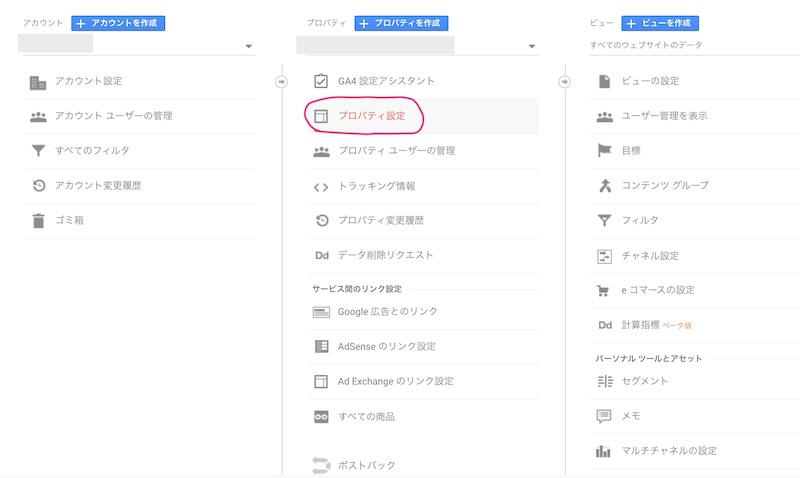Click the GA4 setup assistant clipboard icon
This screenshot has height=478, width=800.
321,81
